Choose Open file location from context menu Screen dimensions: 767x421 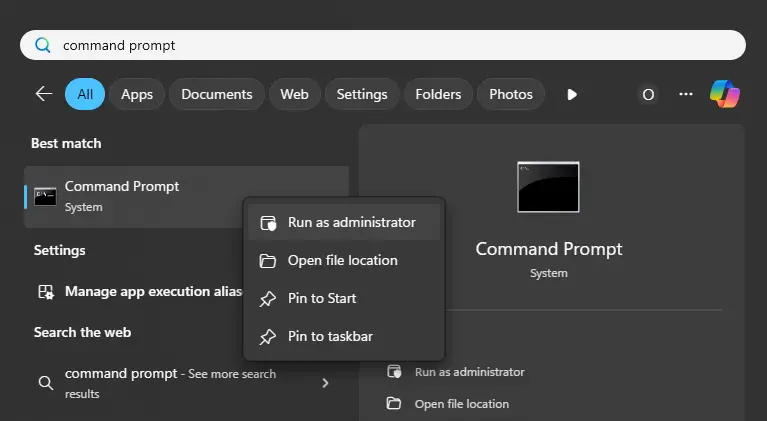pyautogui.click(x=343, y=260)
